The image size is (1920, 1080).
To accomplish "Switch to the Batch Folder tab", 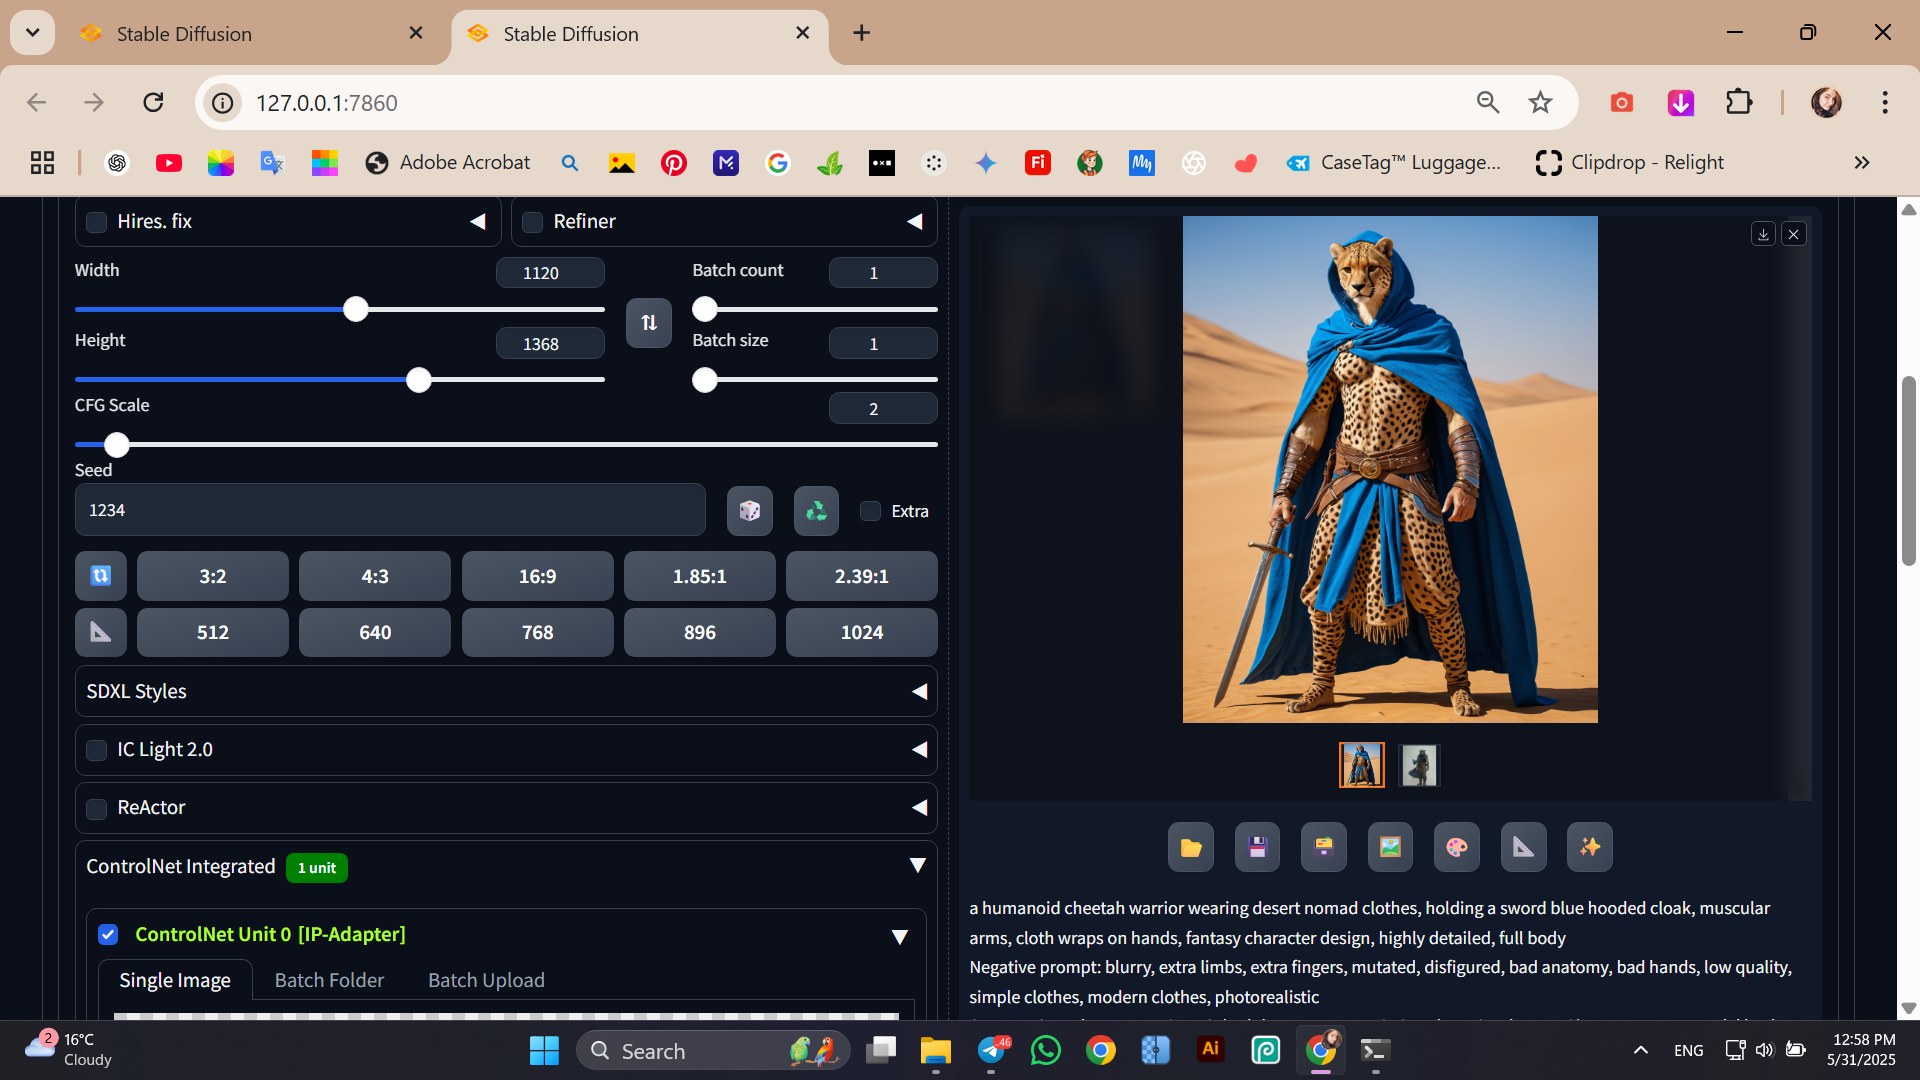I will pyautogui.click(x=329, y=980).
